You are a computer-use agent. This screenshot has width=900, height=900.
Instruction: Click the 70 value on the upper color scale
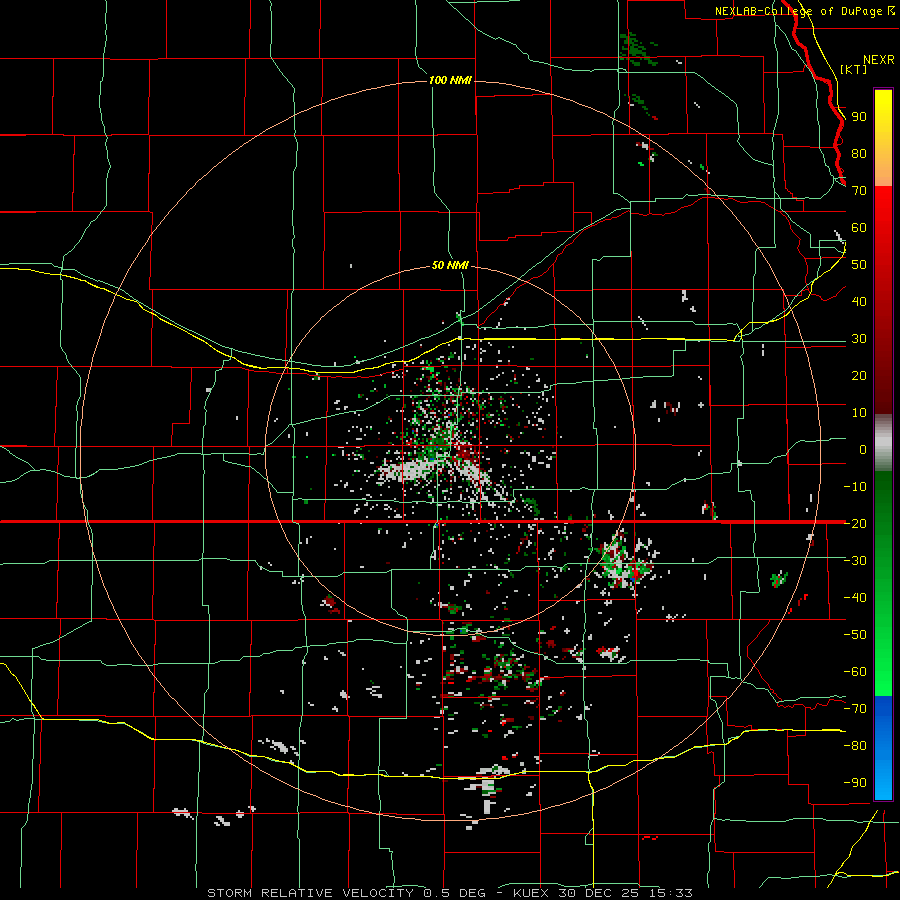[859, 191]
